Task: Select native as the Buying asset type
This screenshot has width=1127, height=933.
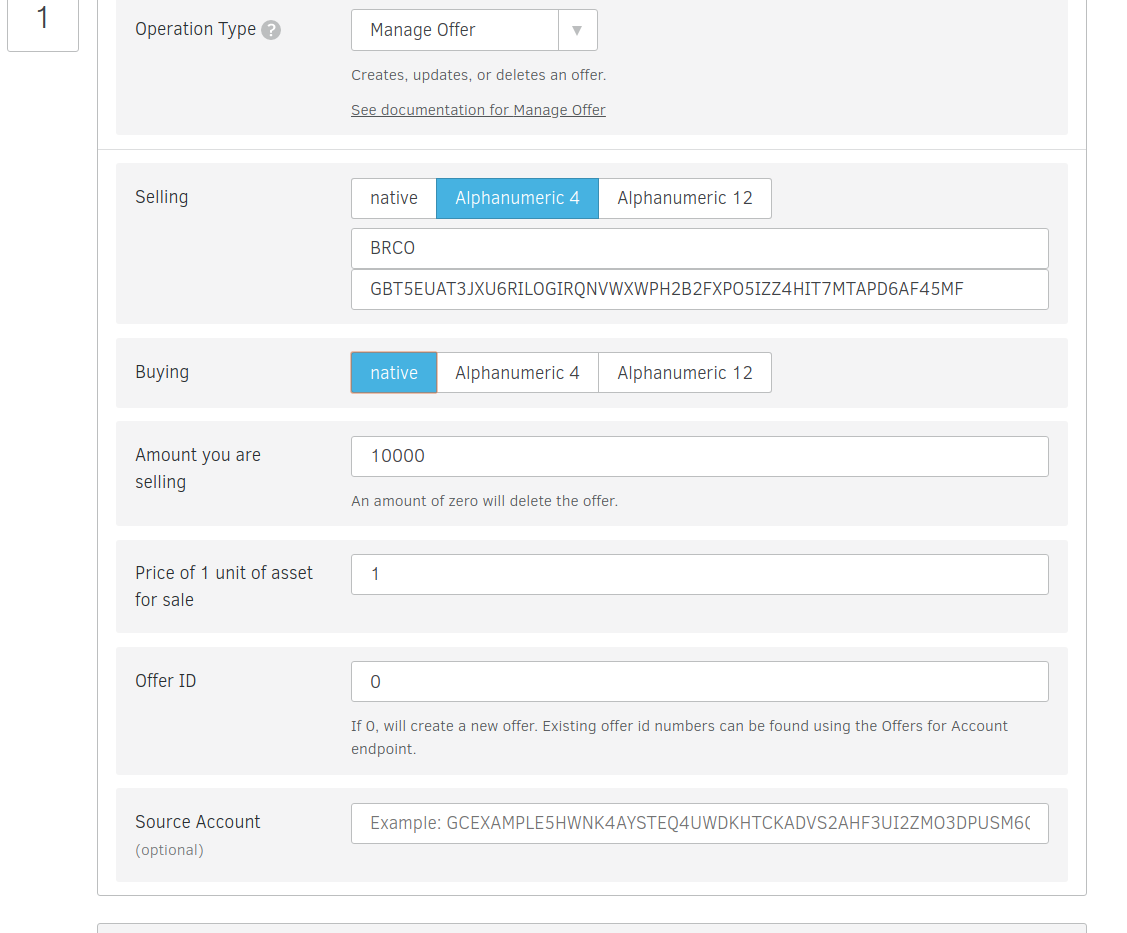Action: coord(393,373)
